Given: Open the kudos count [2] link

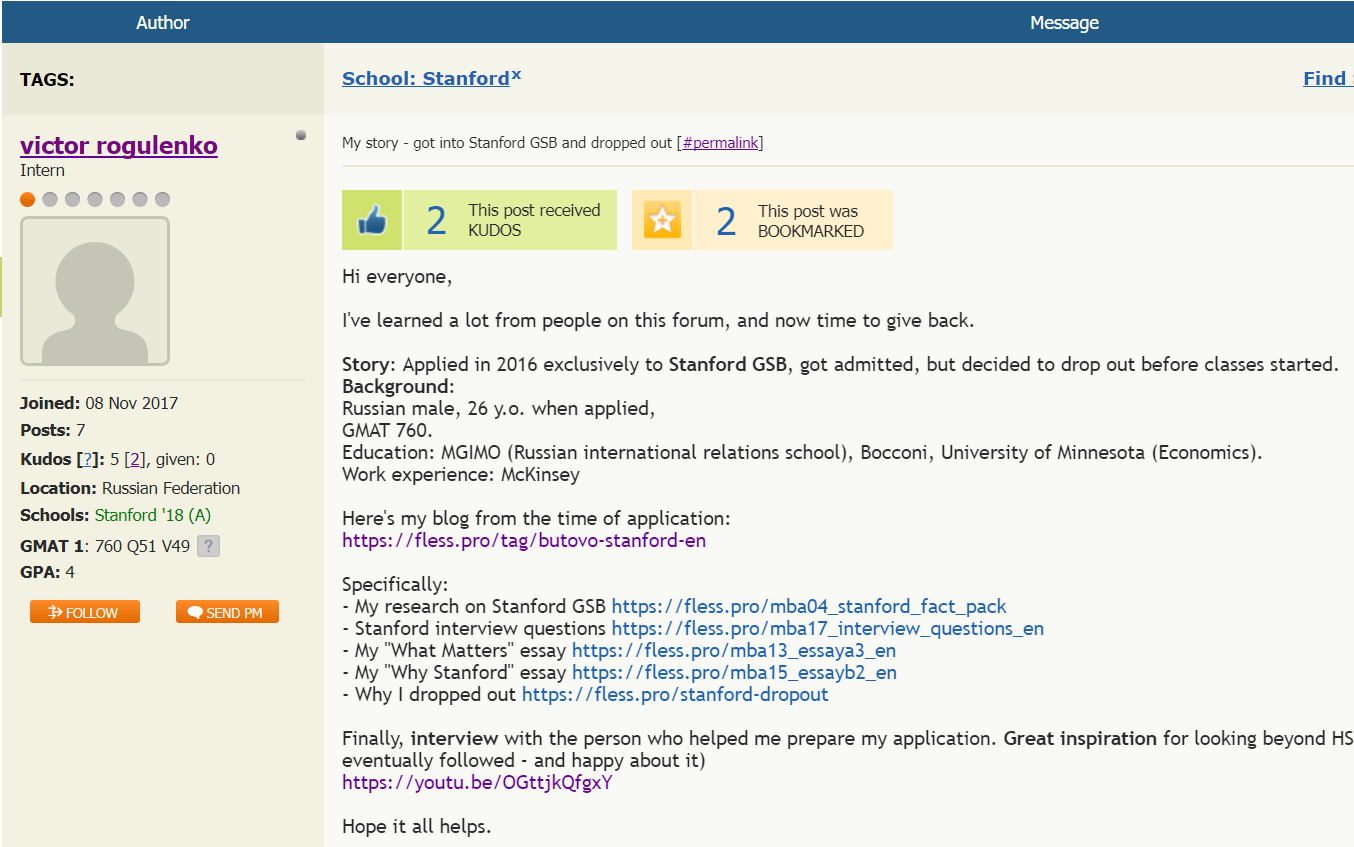Looking at the screenshot, I should tap(135, 458).
